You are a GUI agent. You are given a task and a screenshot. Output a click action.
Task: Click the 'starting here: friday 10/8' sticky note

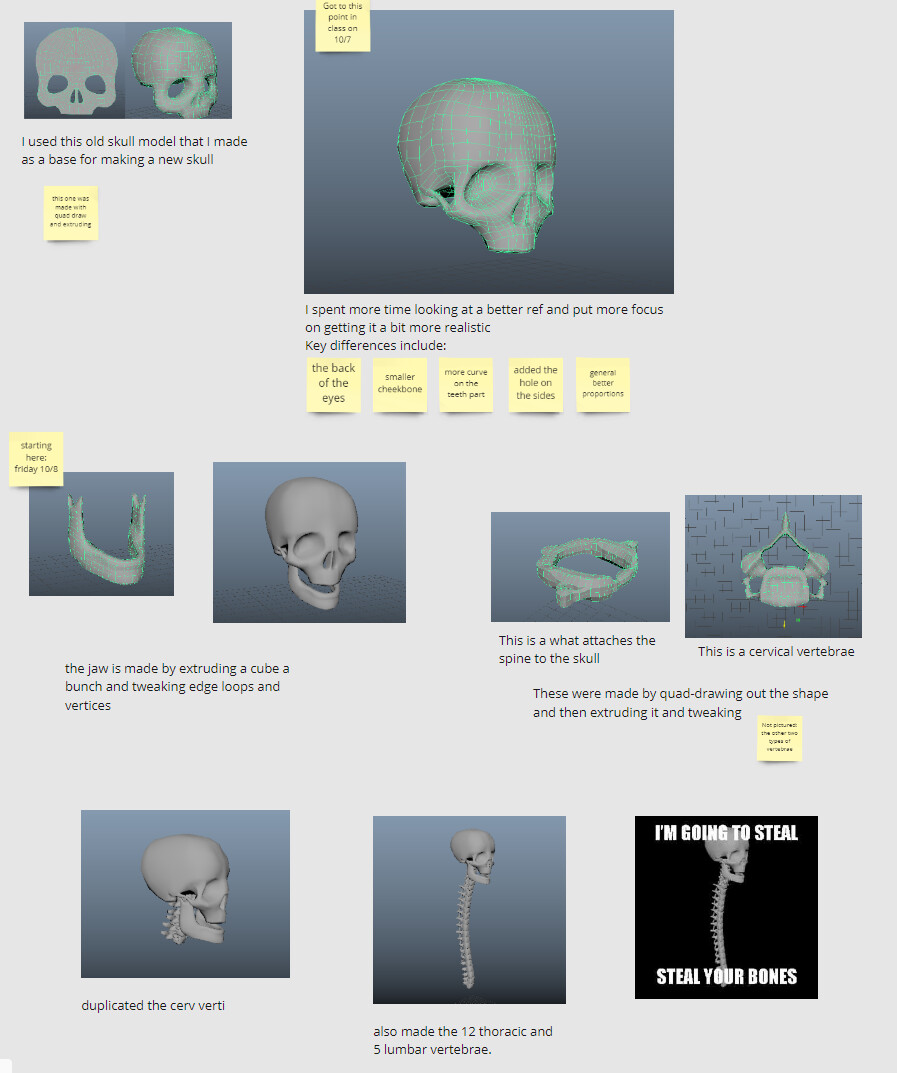click(36, 458)
